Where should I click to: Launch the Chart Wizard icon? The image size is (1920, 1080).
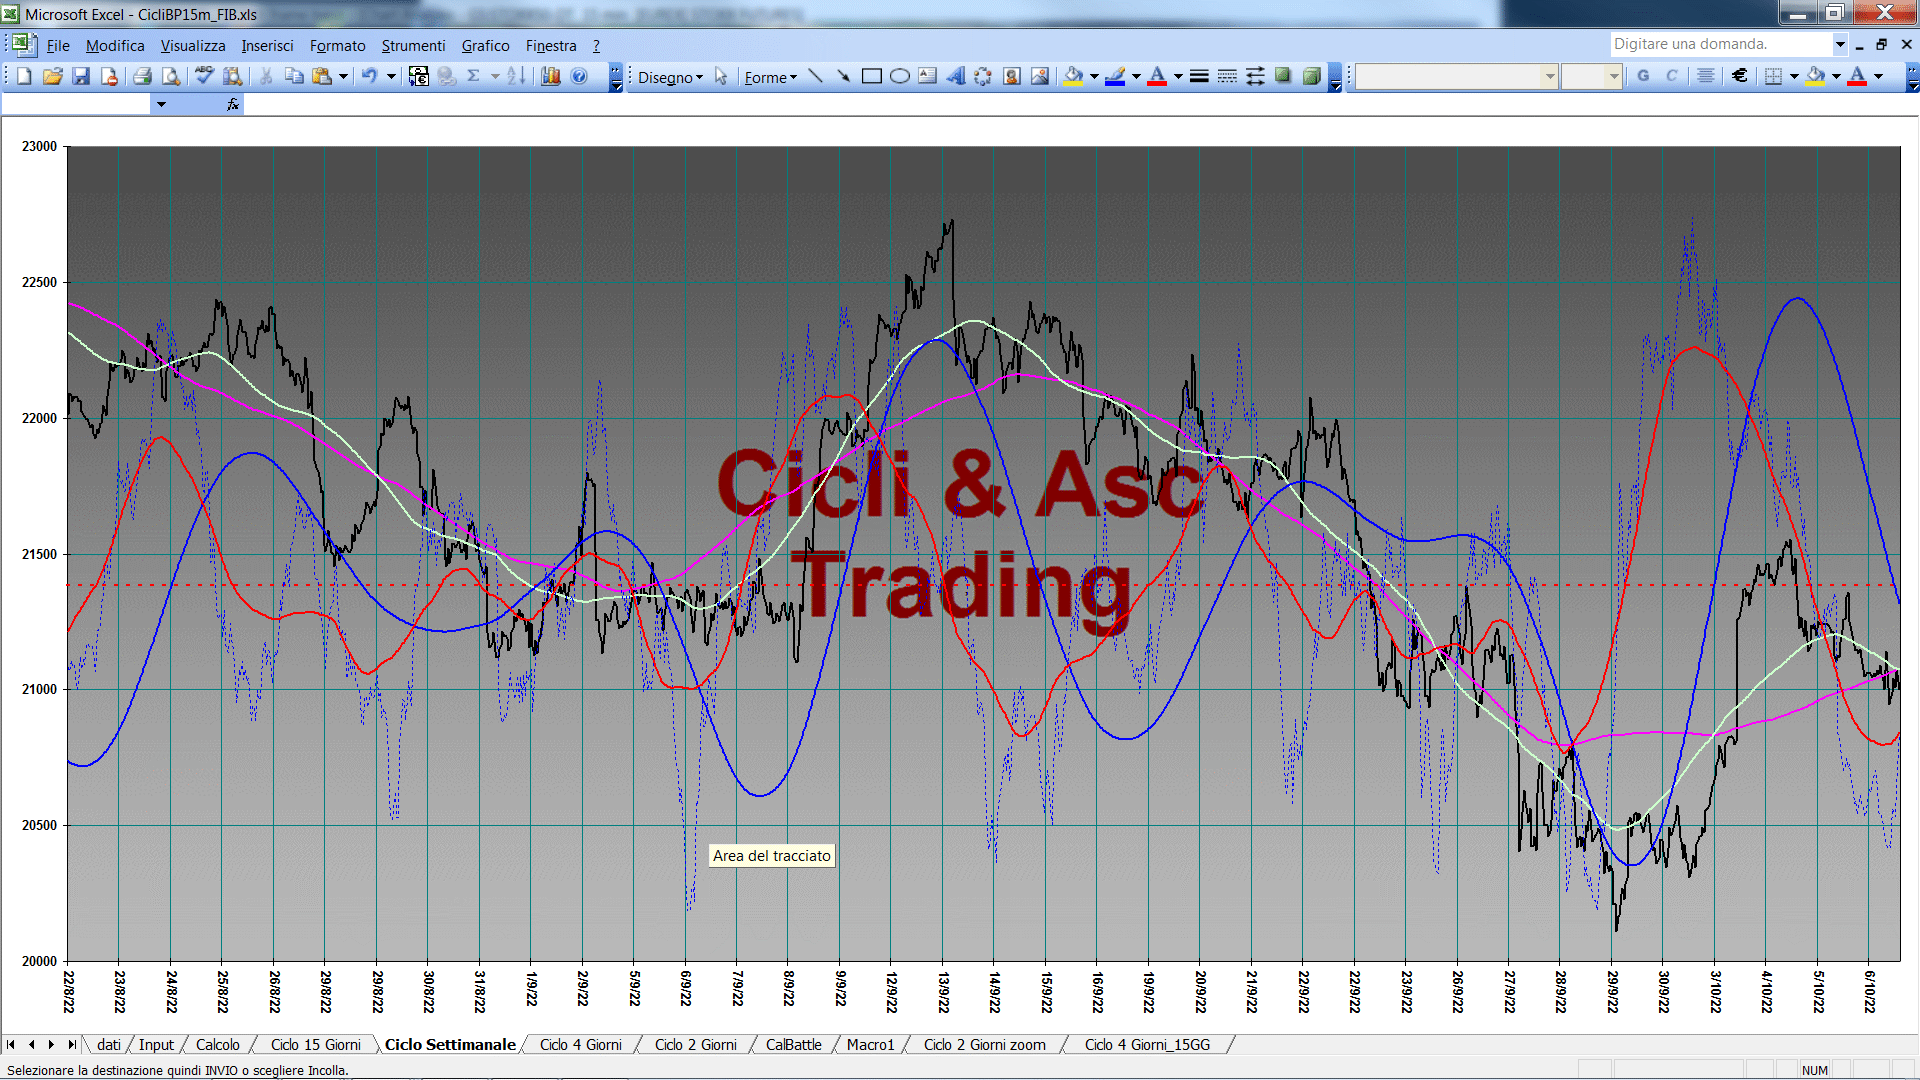[551, 76]
